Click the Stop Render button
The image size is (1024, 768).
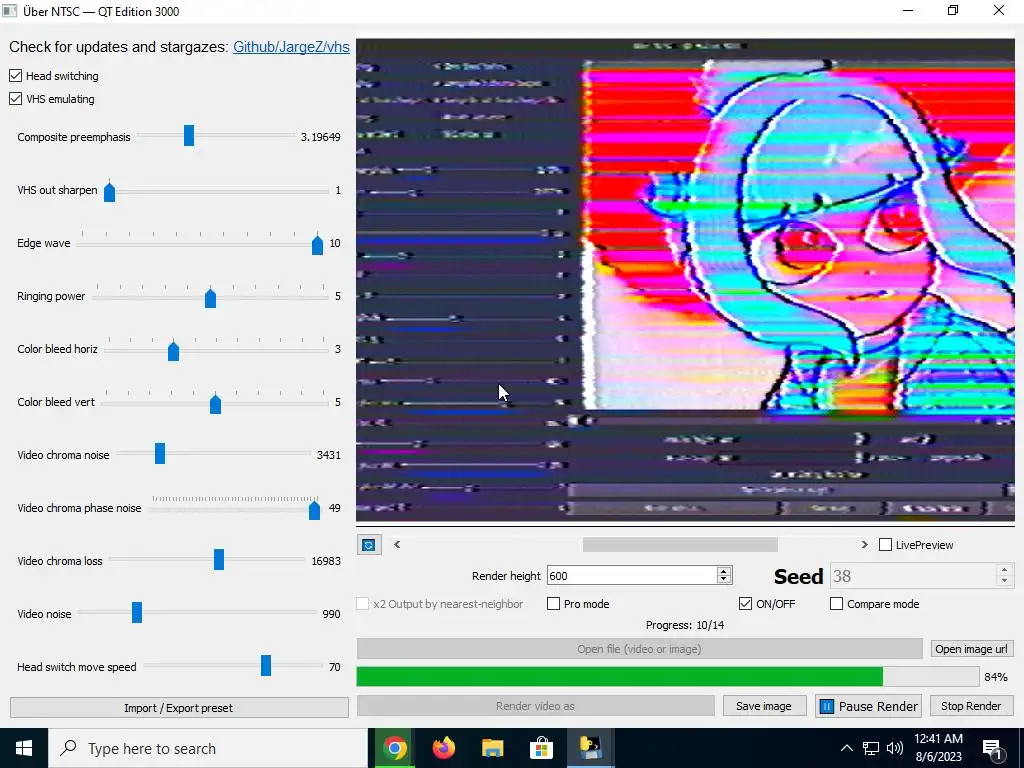[971, 706]
